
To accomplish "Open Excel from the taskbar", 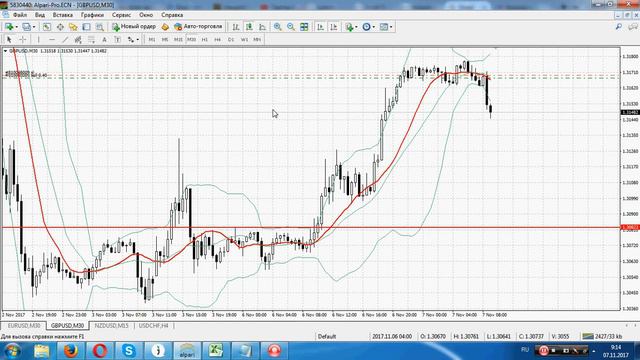I will (x=216, y=350).
